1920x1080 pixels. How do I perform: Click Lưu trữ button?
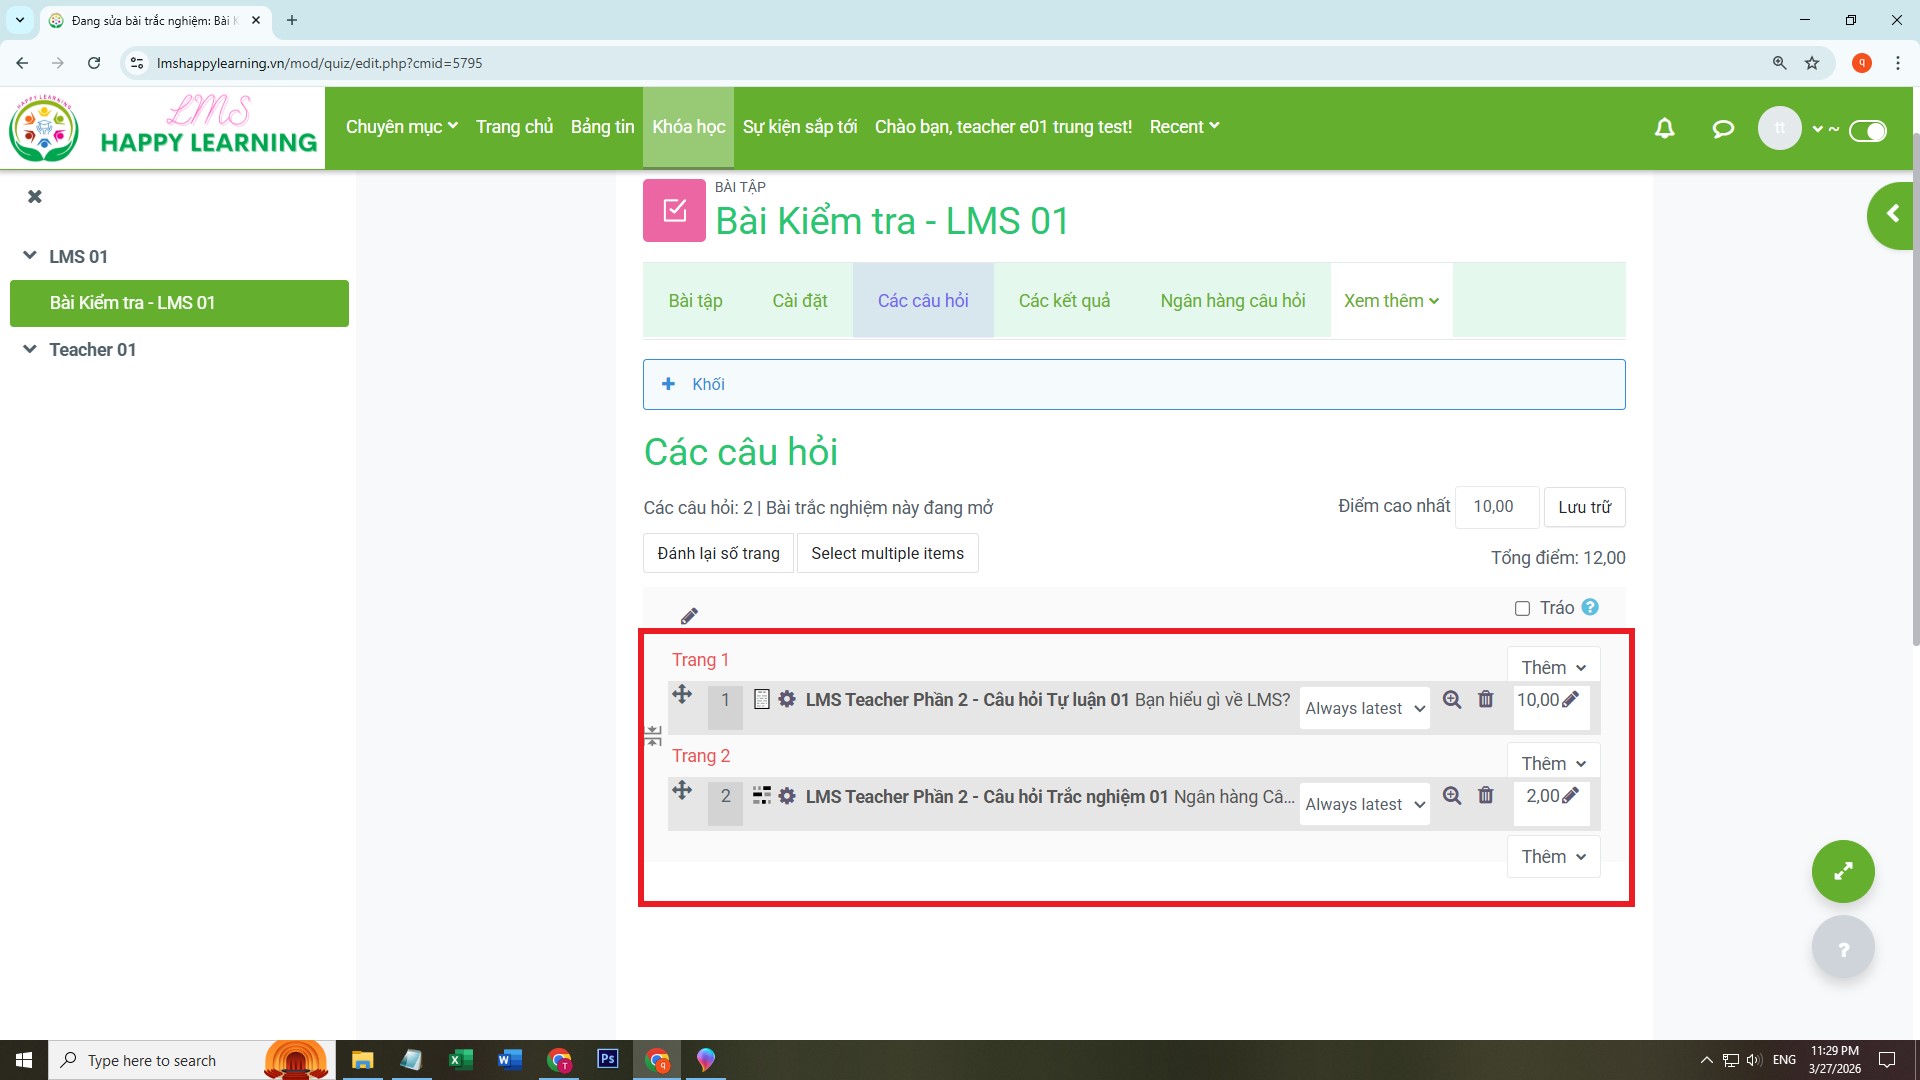[1584, 507]
